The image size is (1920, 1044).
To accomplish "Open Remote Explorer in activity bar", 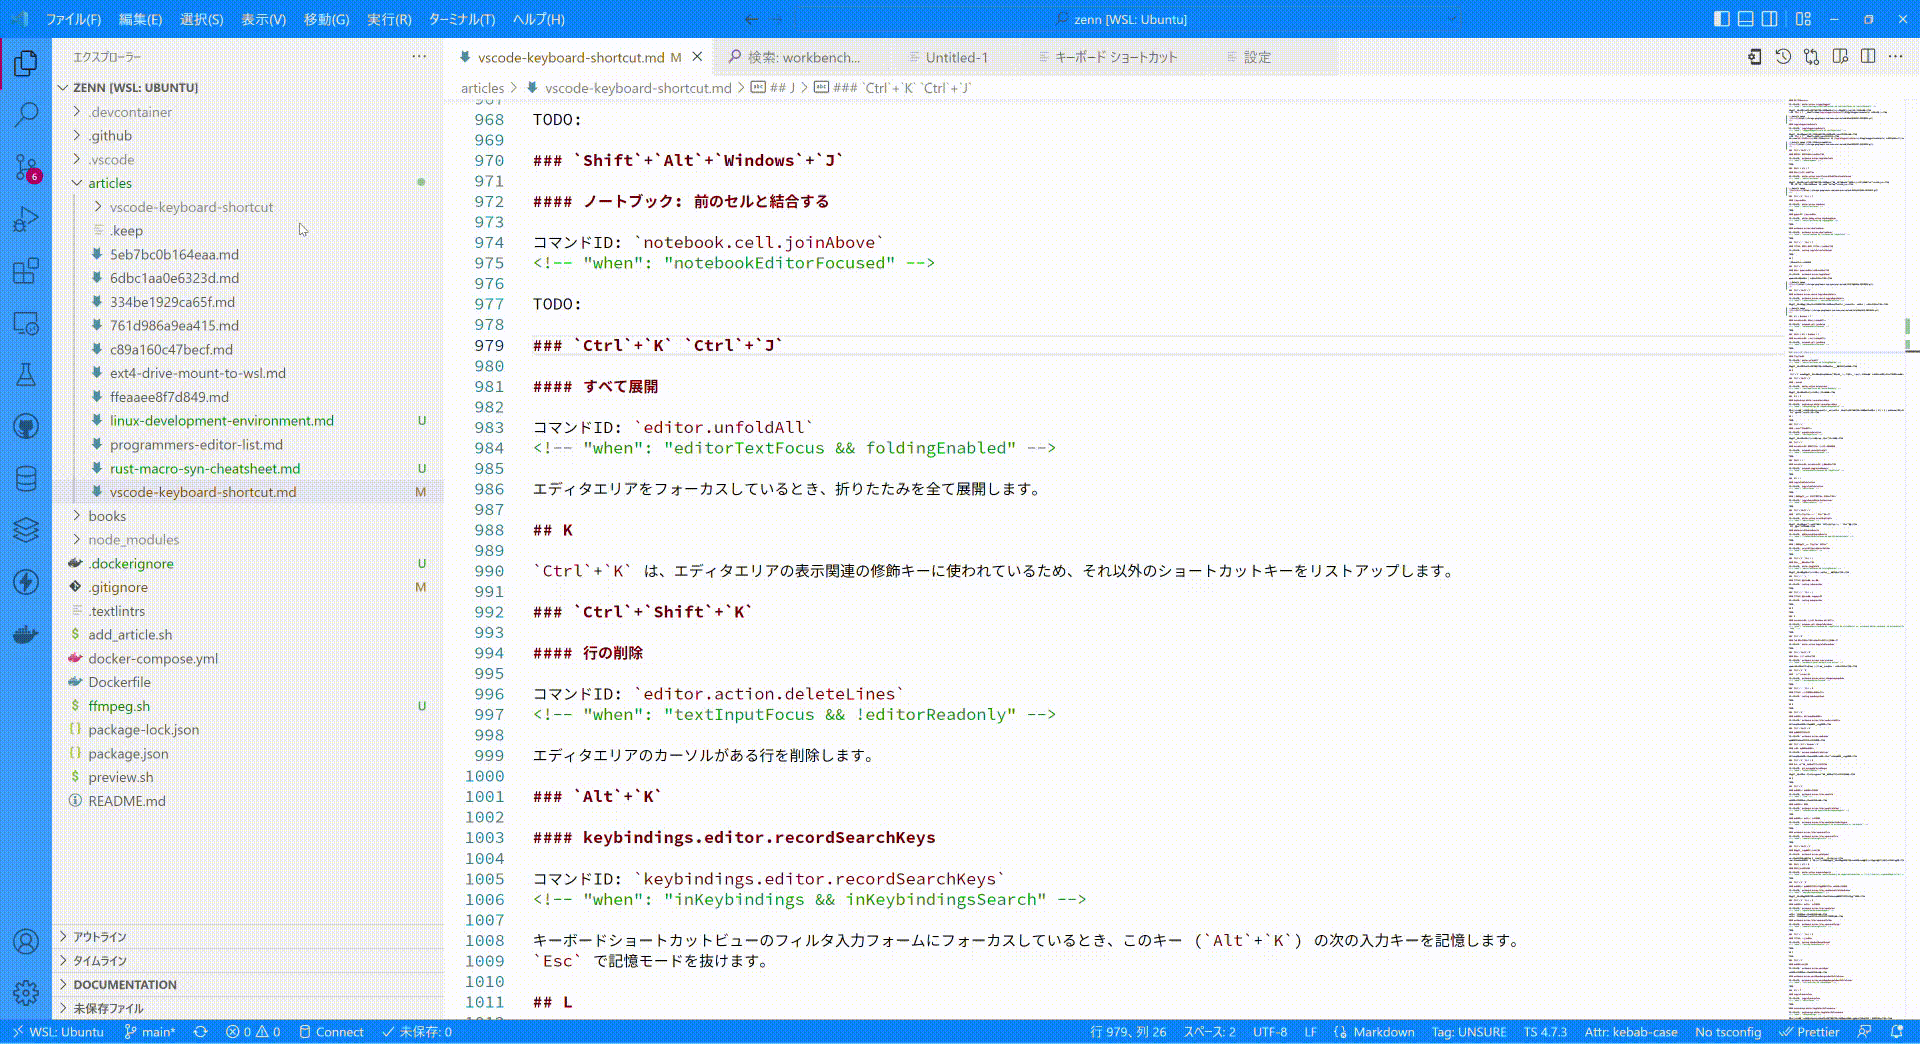I will pyautogui.click(x=26, y=323).
